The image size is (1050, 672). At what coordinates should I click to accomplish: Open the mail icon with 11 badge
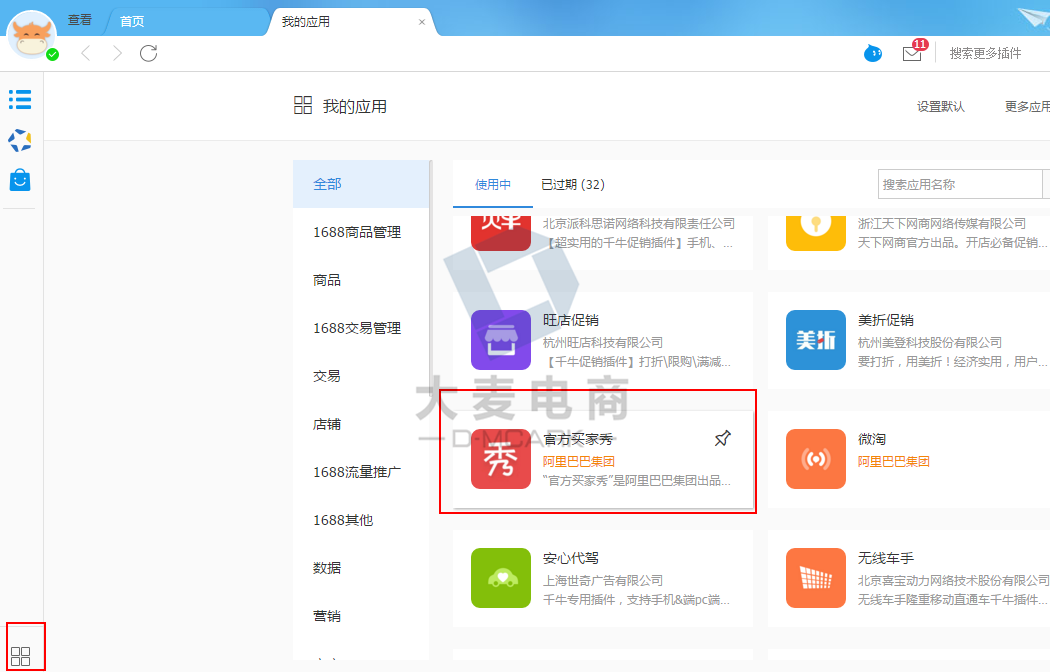point(913,52)
